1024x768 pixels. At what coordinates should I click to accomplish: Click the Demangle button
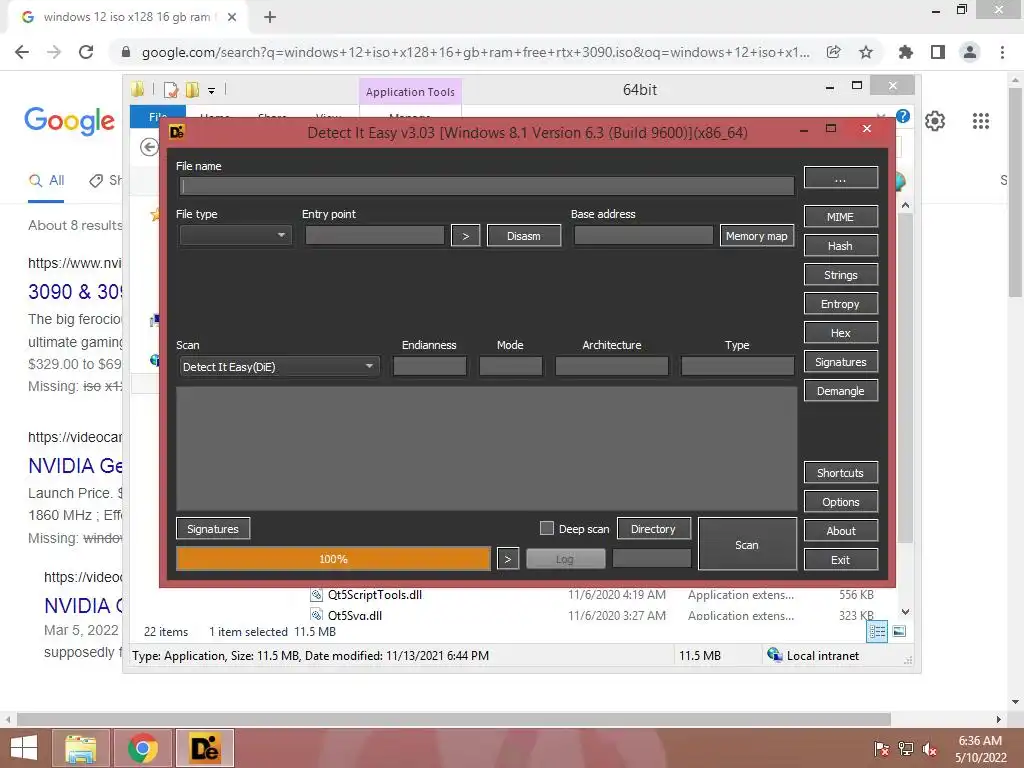pyautogui.click(x=840, y=391)
